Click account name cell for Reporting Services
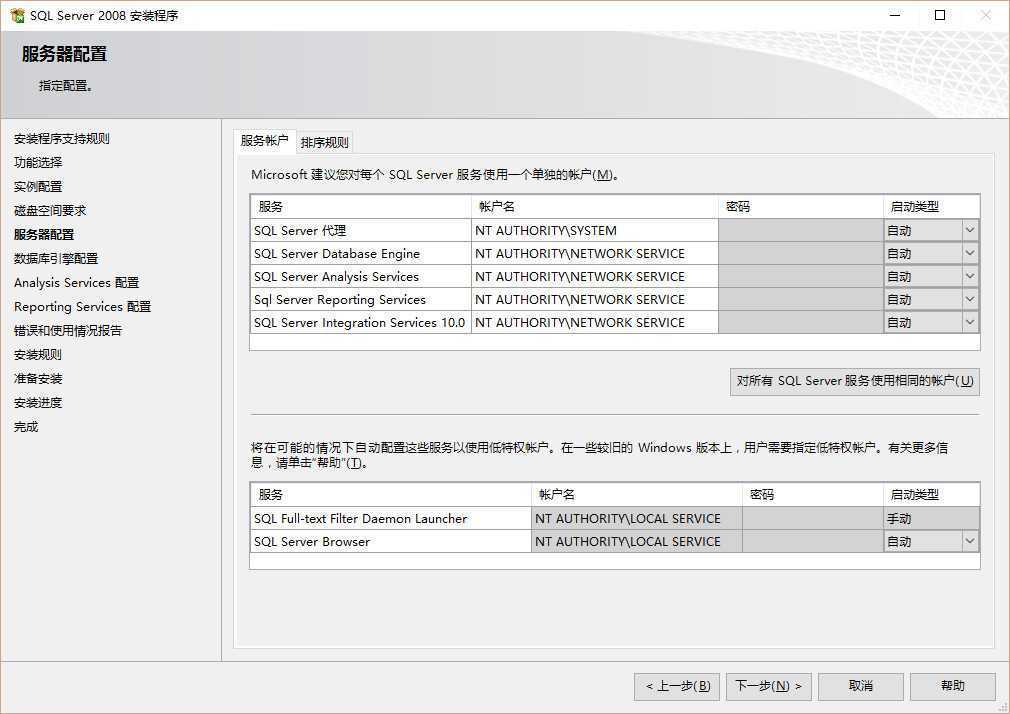Screen dimensions: 1010x714 595,300
